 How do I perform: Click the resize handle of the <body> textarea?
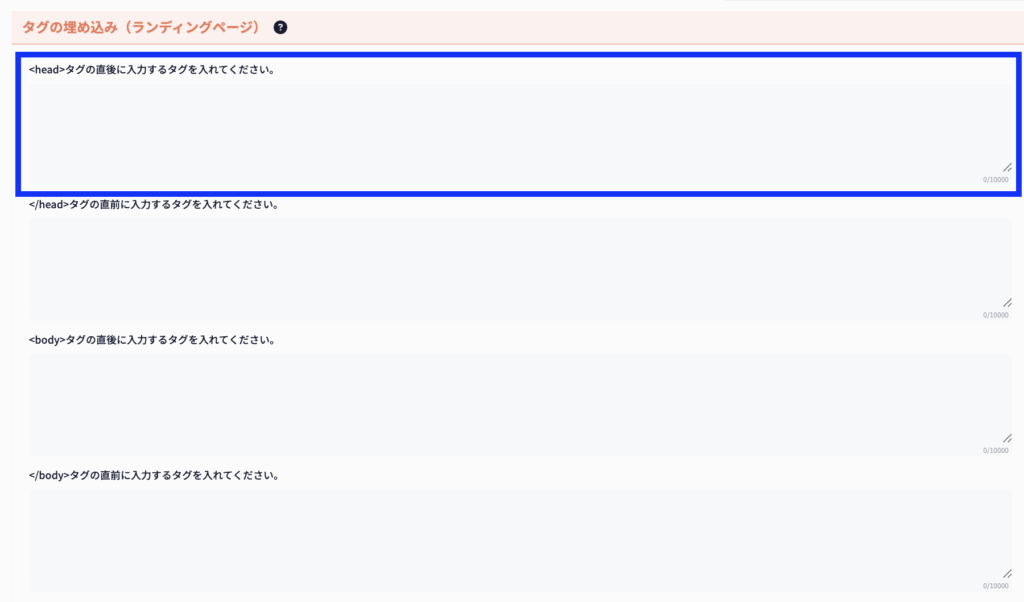point(1007,437)
